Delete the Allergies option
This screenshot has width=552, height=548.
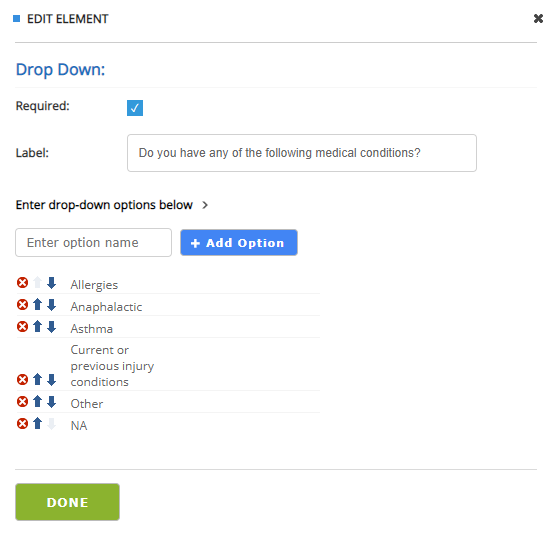23,283
